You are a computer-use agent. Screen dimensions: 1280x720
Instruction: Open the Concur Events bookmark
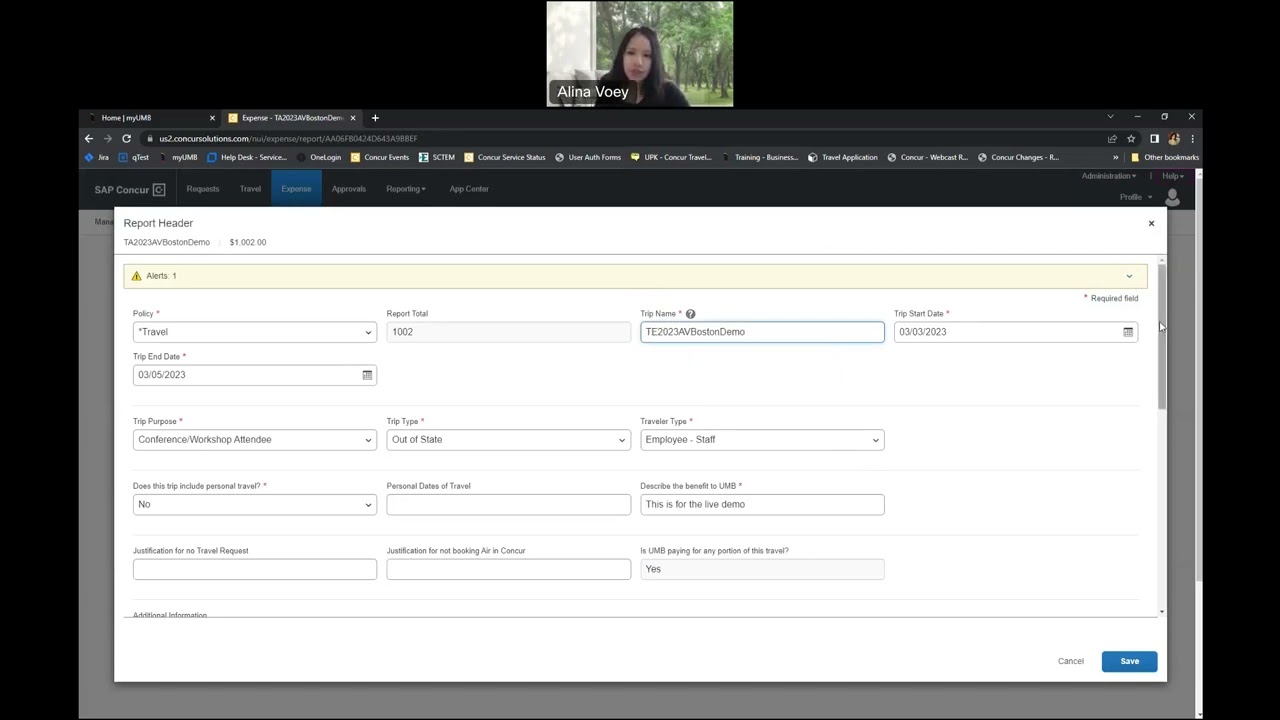tap(380, 157)
